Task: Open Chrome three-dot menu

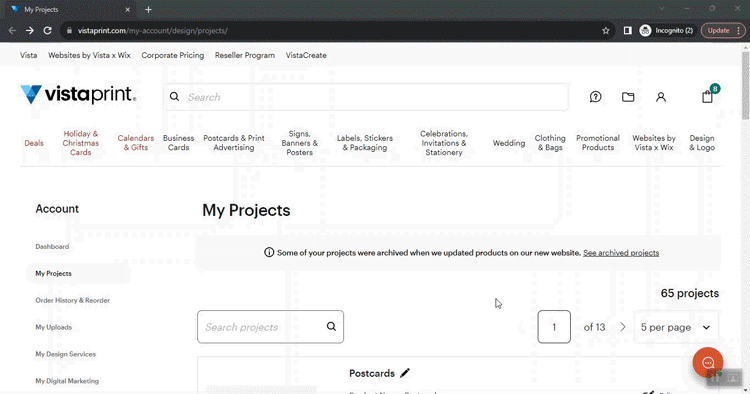Action: (739, 31)
